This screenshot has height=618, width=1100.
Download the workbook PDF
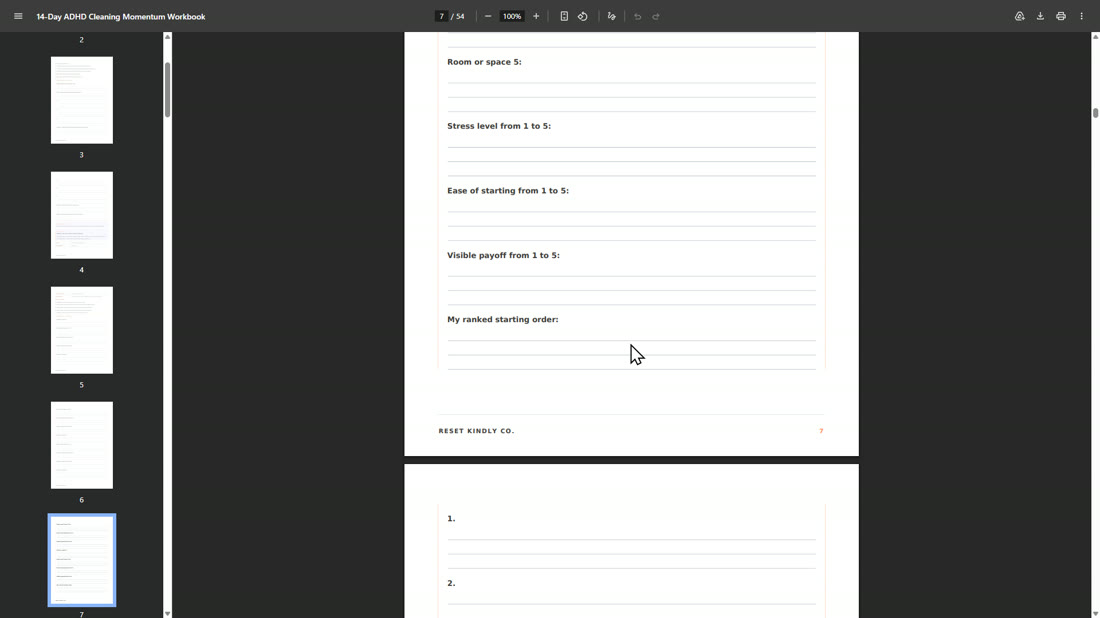pyautogui.click(x=1040, y=16)
